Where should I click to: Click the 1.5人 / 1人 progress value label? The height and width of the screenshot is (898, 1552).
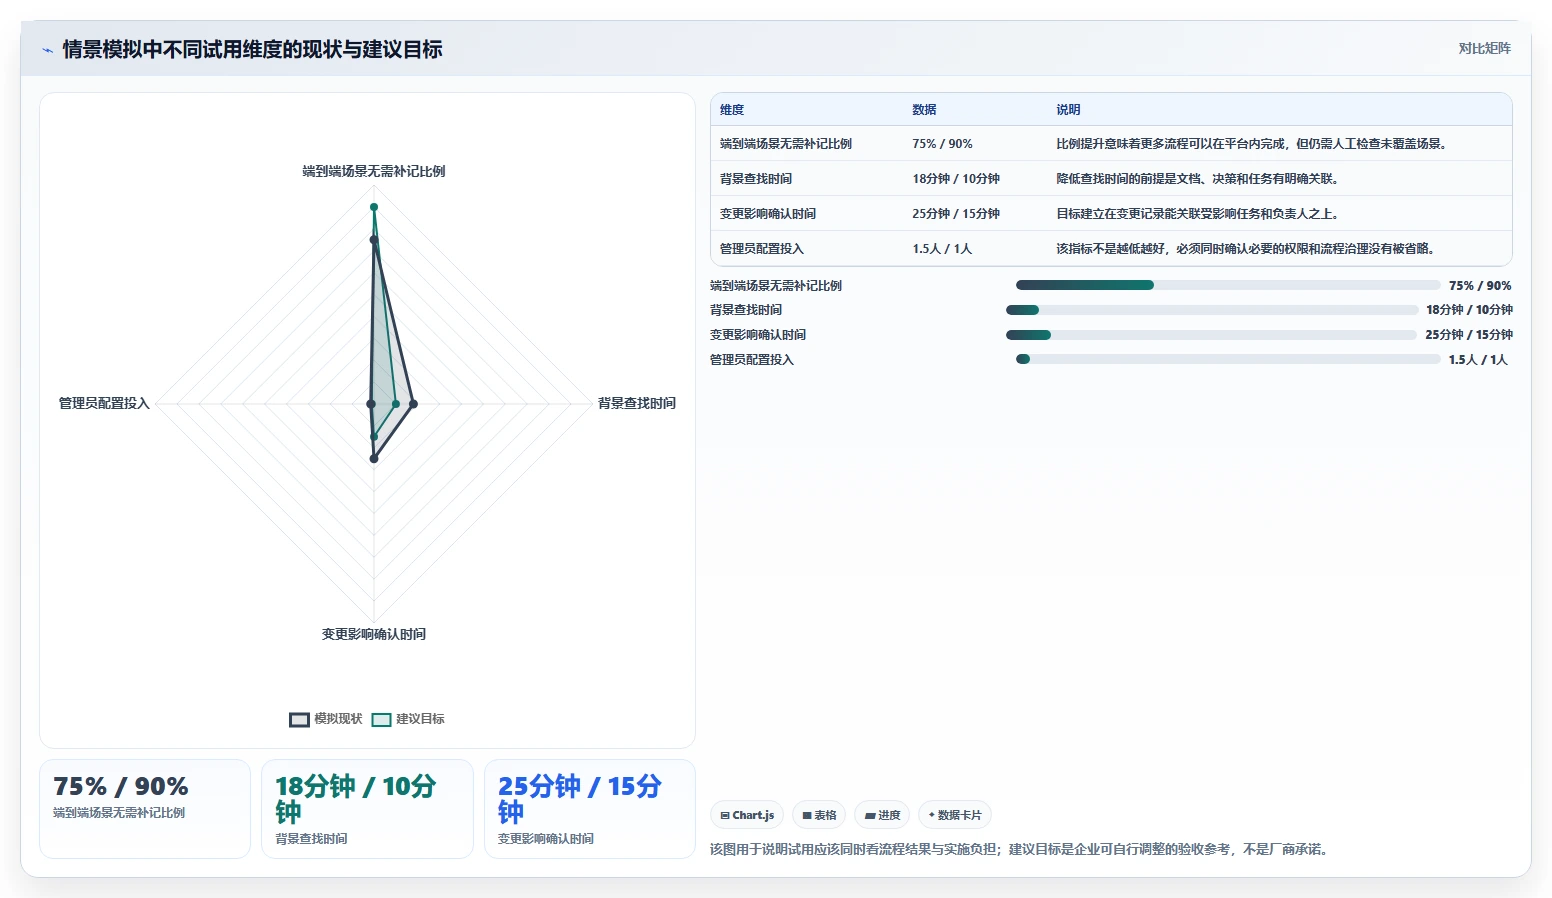1478,360
